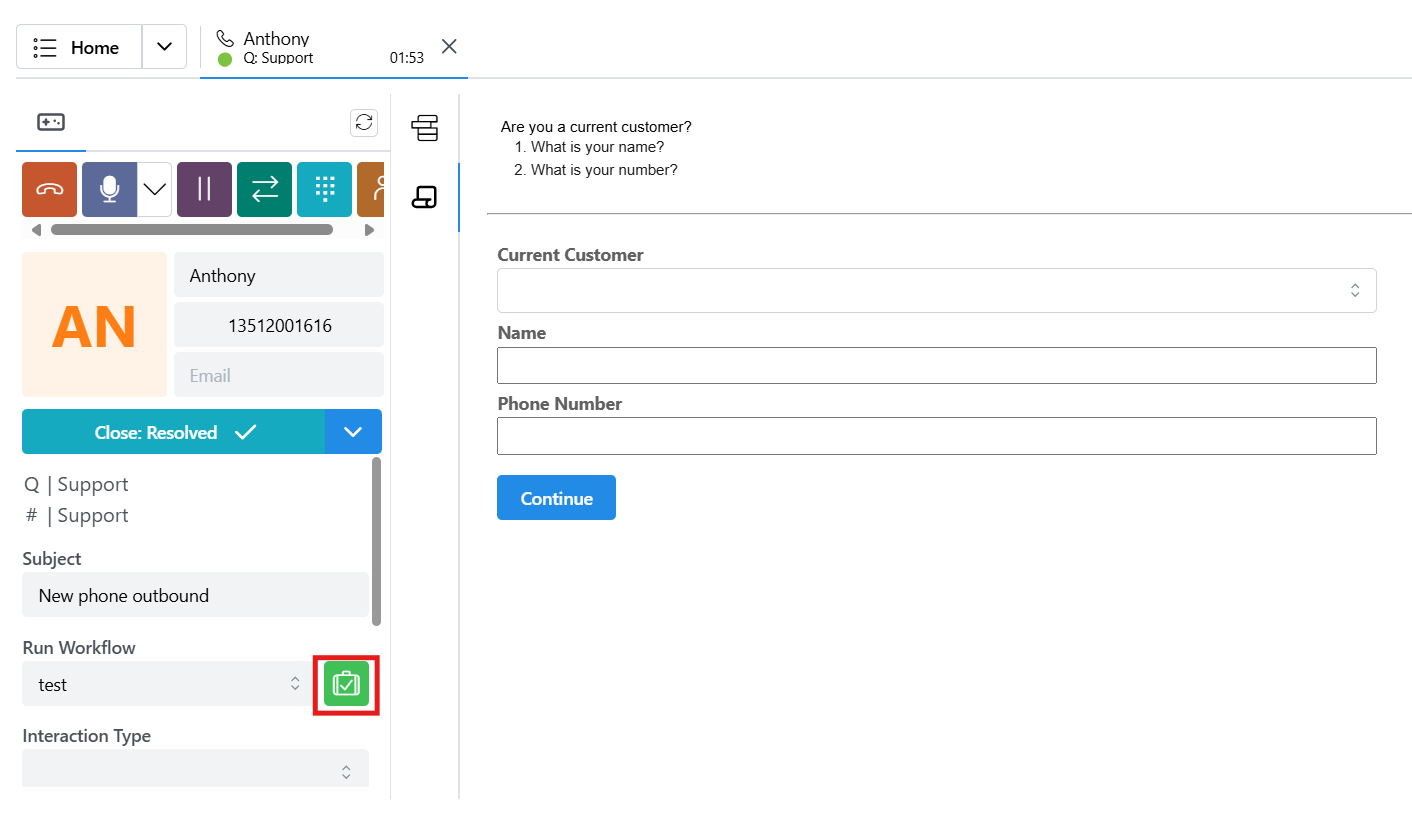The width and height of the screenshot is (1412, 815).
Task: Click the toolbar scroll right arrow
Action: tap(369, 230)
